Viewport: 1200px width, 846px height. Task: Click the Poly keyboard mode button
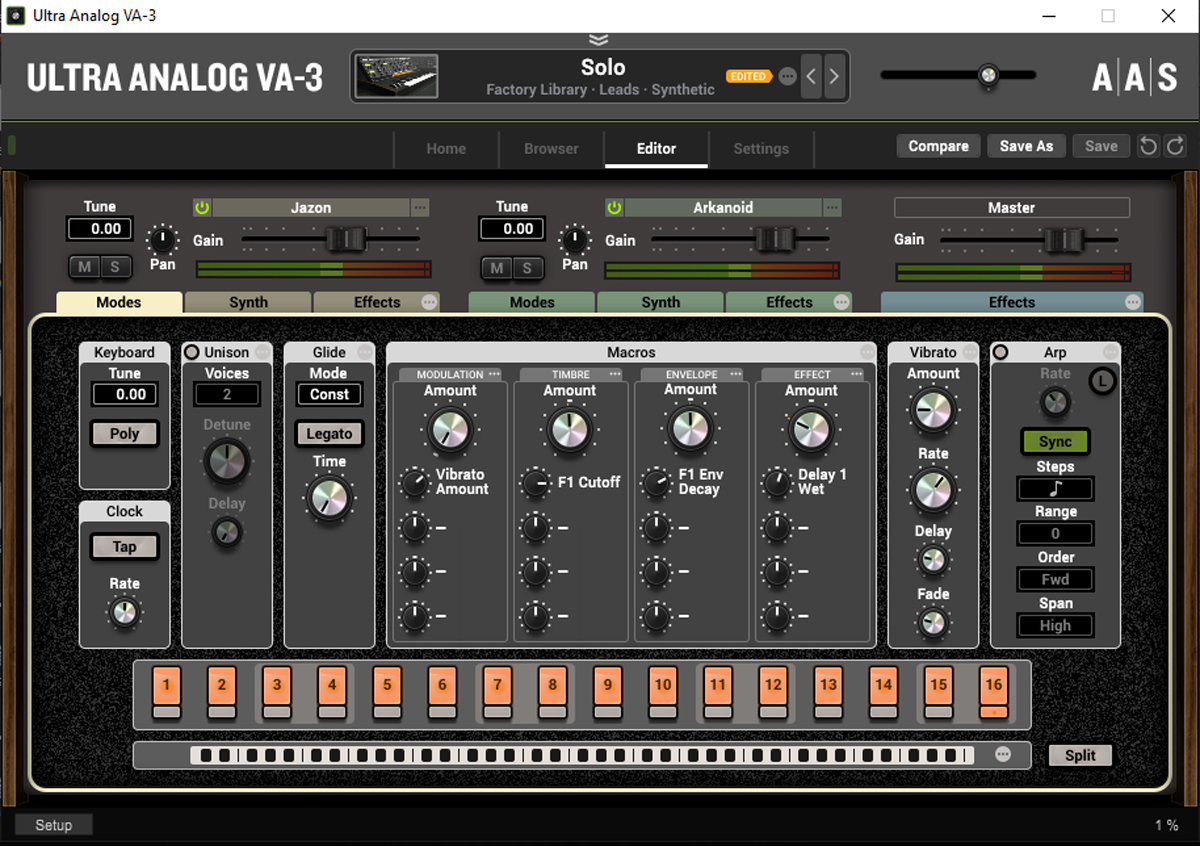pos(124,434)
